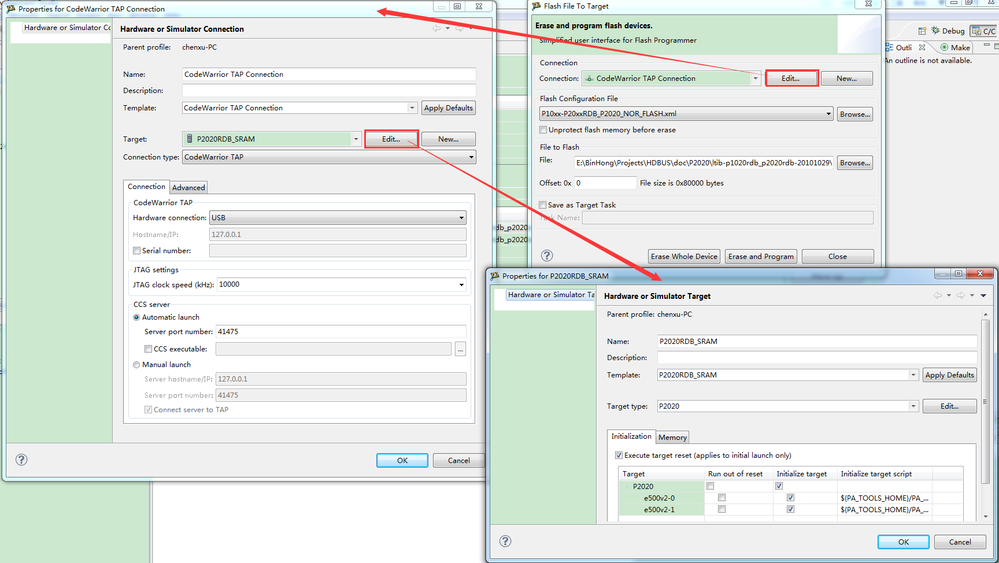Open the Flash Configuration File dropdown
999x563 pixels.
tap(828, 114)
